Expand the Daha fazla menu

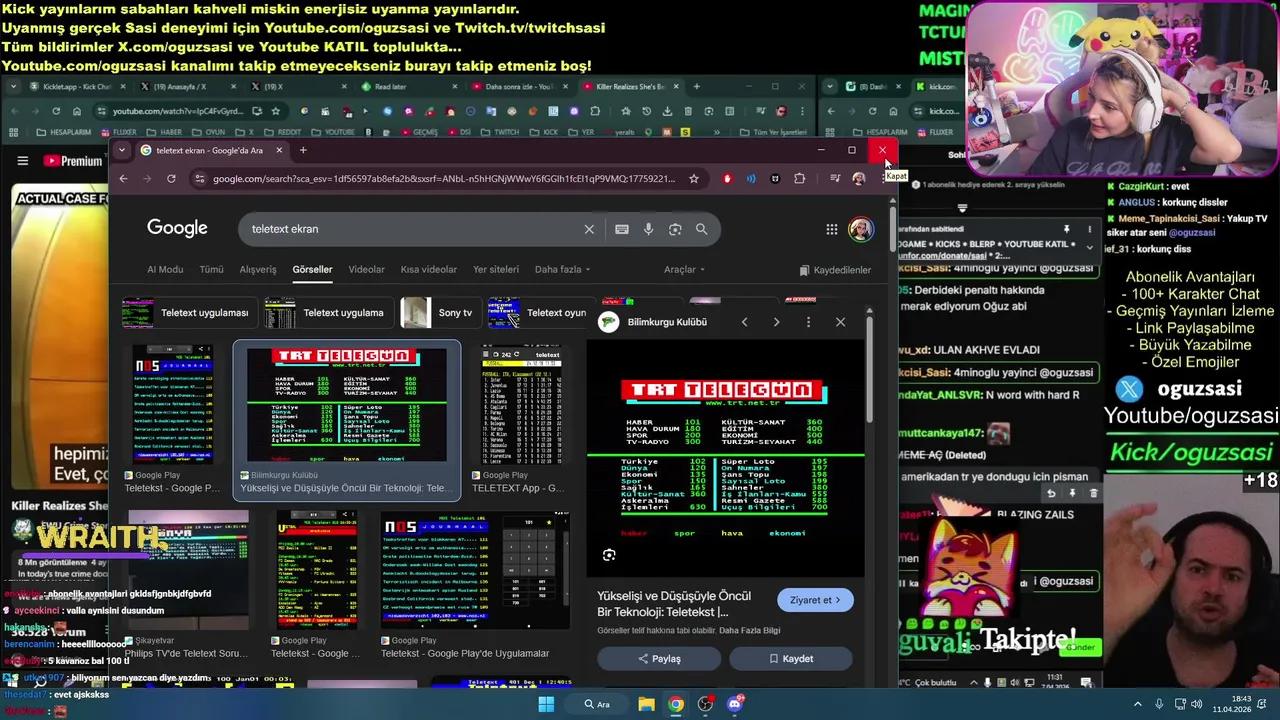pyautogui.click(x=562, y=269)
